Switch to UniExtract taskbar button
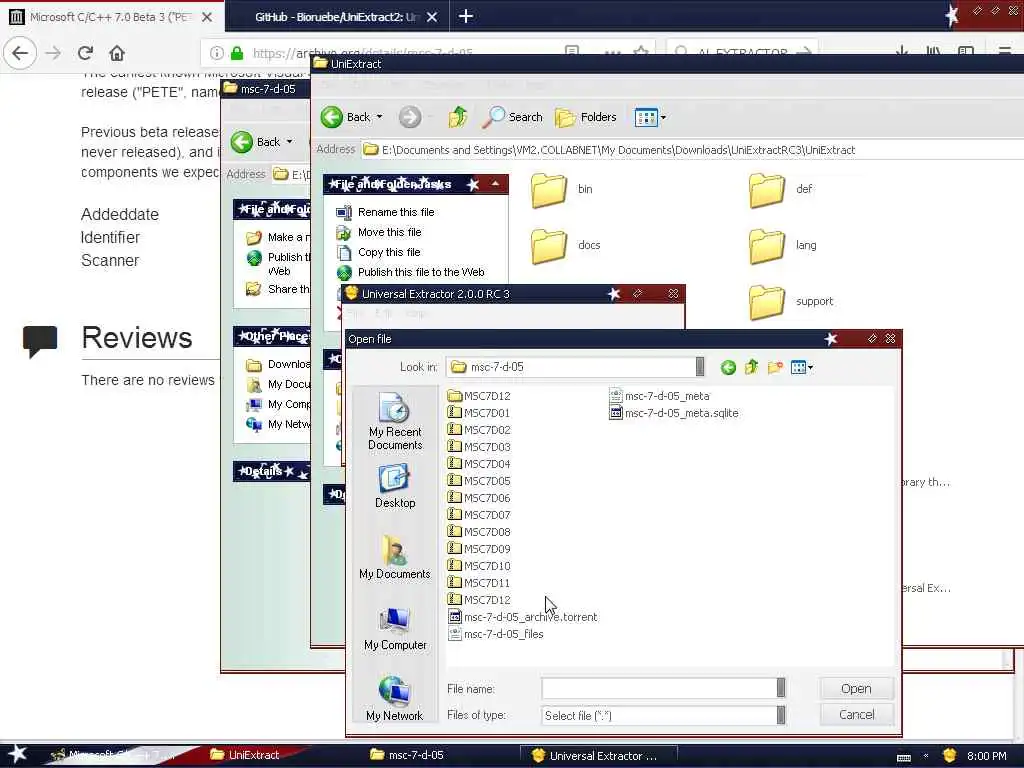 point(246,755)
